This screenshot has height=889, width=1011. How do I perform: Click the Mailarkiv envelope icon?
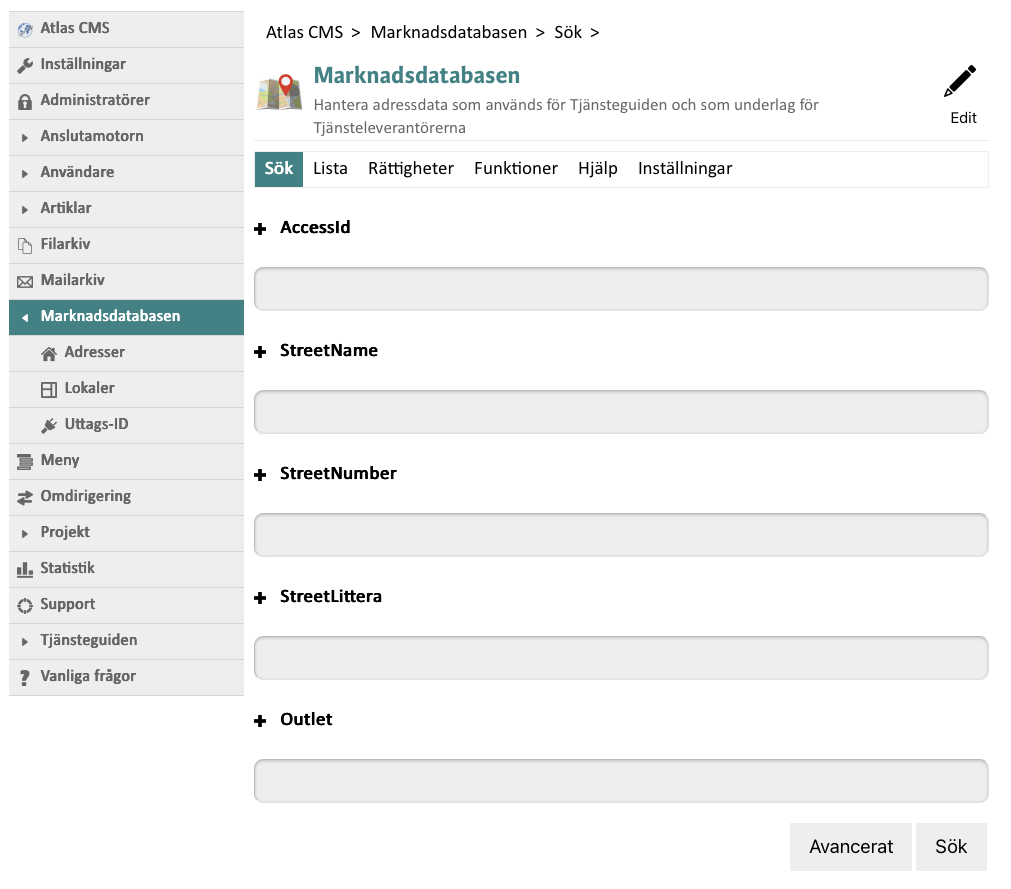[x=25, y=281]
